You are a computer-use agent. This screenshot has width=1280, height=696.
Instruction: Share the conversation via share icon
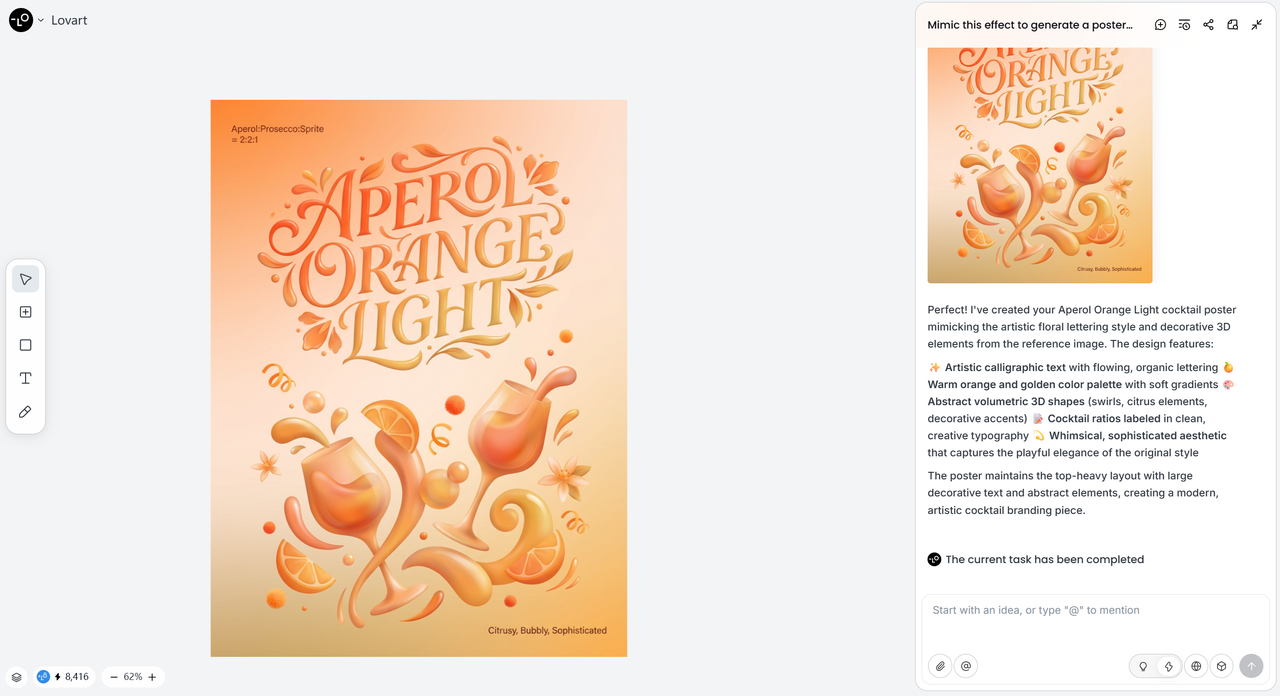(1208, 25)
